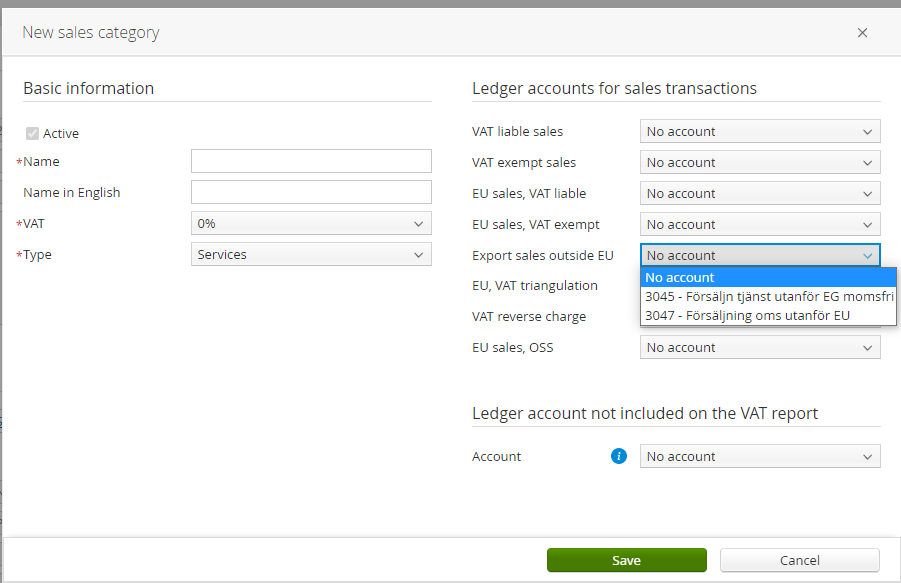Viewport: 901px width, 583px height.
Task: Choose account 3047 Försäljning oms utanför EU
Action: tap(768, 316)
